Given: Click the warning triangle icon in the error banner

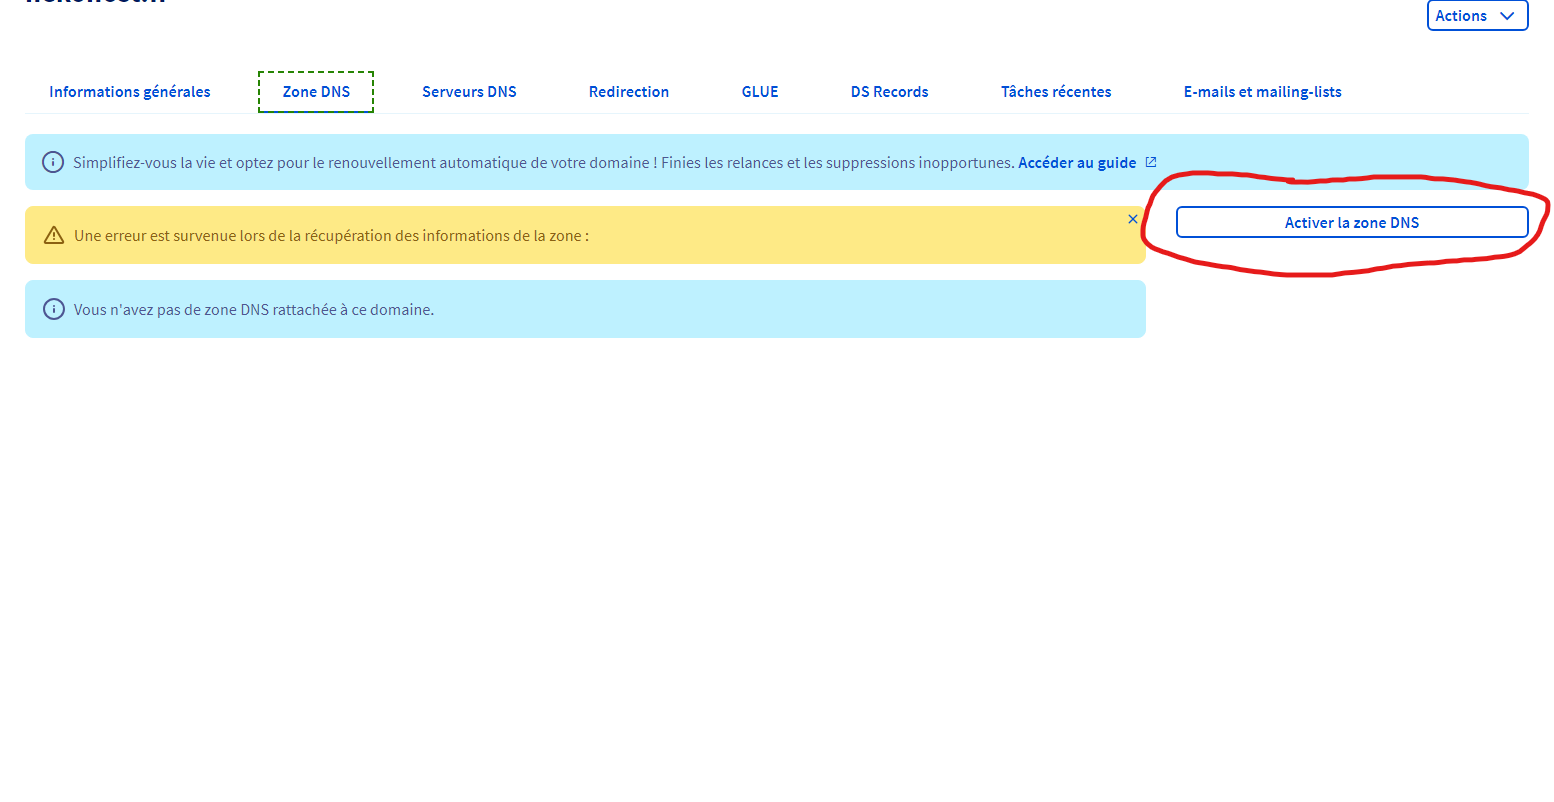Looking at the screenshot, I should [x=54, y=236].
